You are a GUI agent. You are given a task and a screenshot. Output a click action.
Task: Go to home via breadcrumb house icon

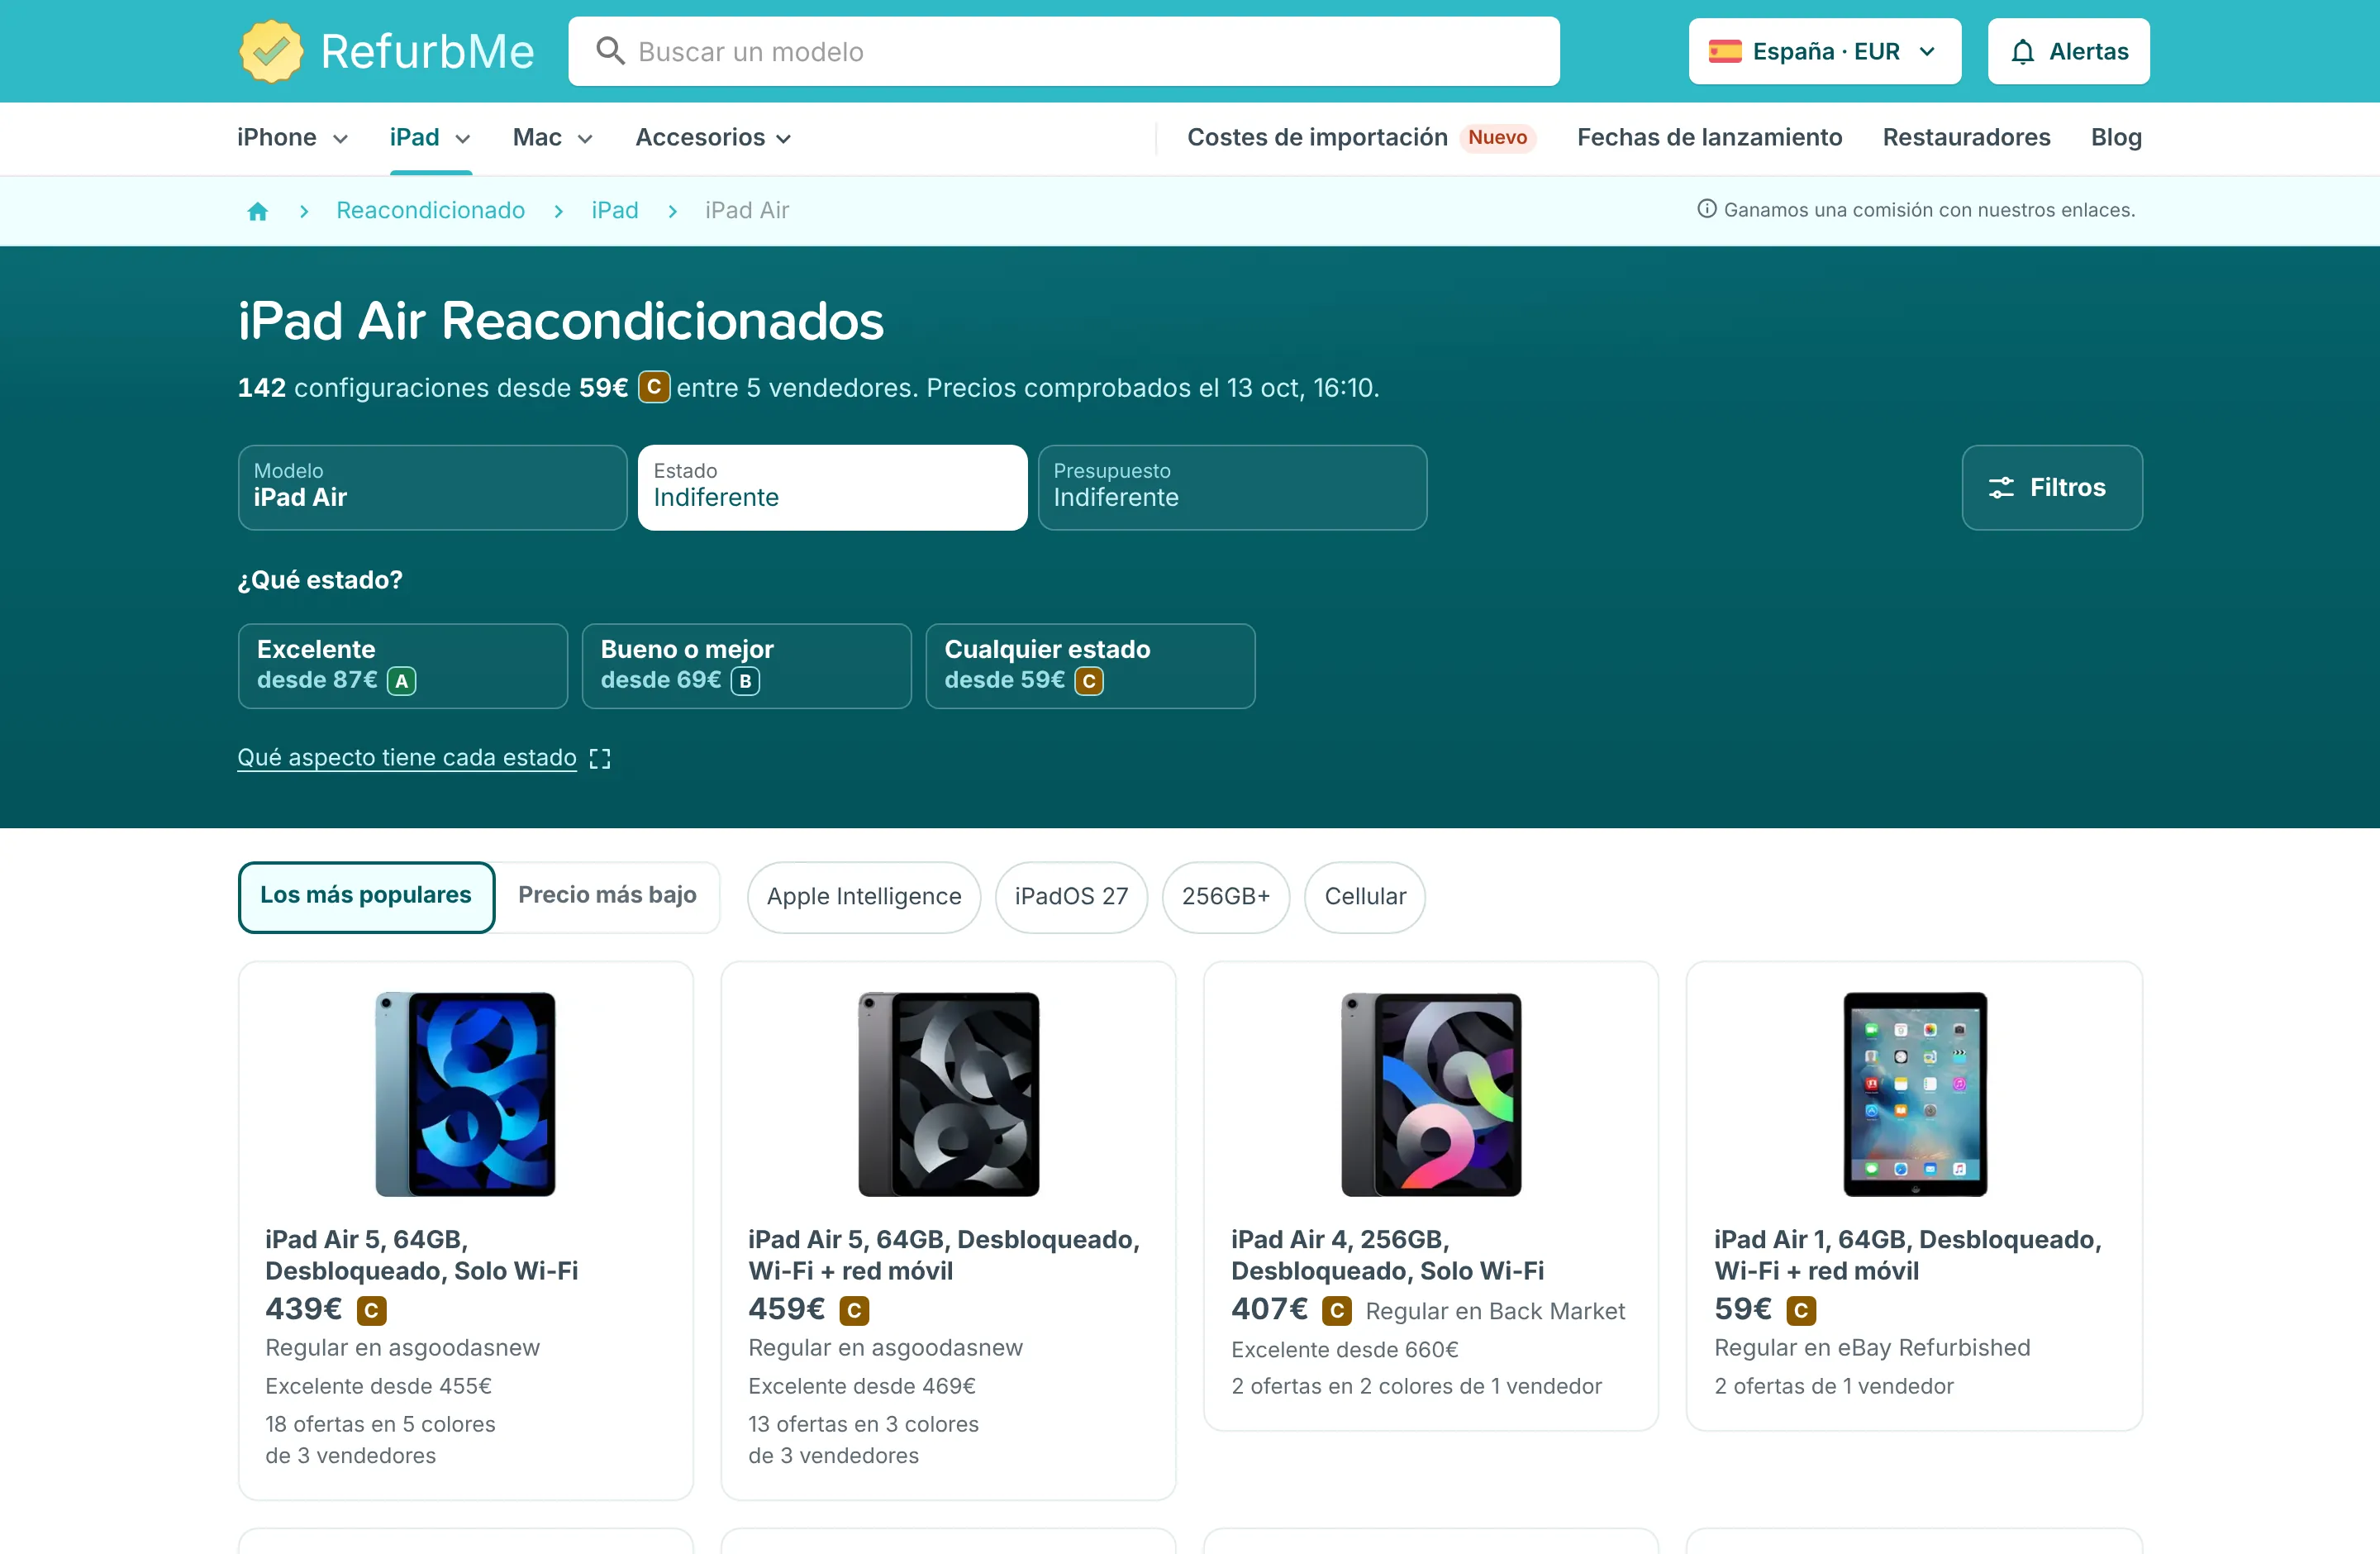click(258, 211)
